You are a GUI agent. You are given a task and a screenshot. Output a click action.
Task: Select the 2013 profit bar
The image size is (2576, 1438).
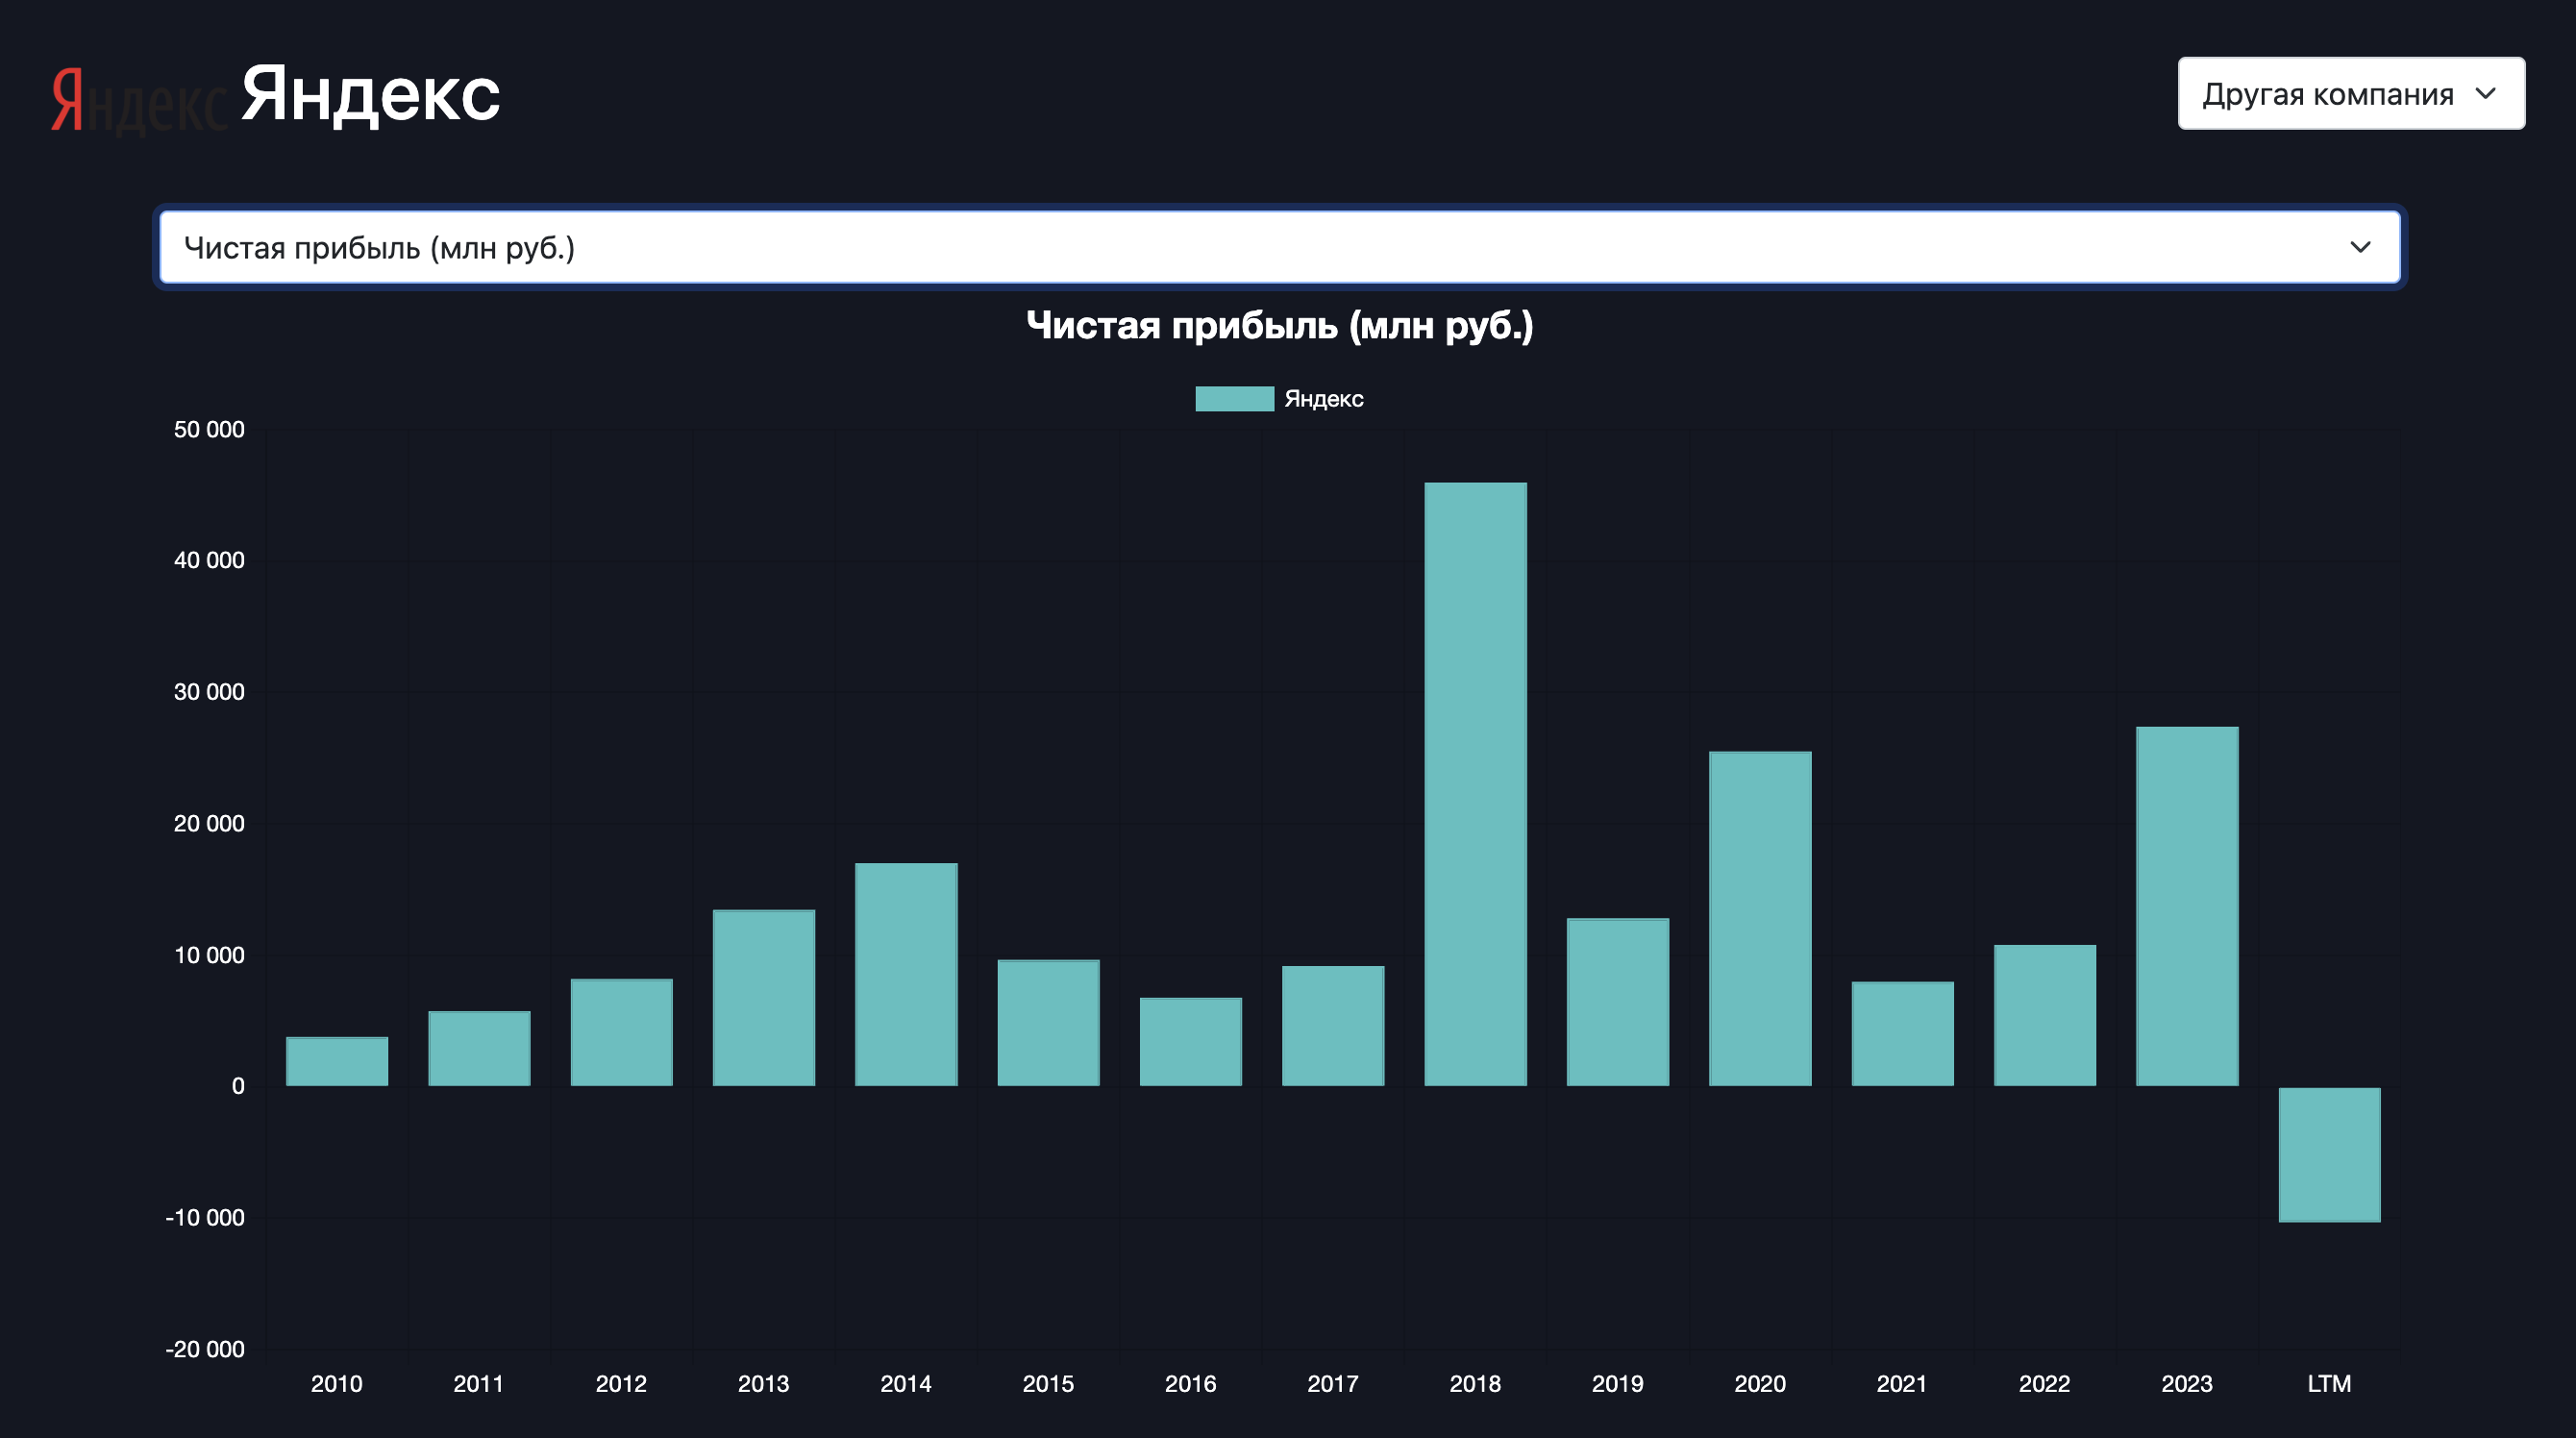[764, 998]
